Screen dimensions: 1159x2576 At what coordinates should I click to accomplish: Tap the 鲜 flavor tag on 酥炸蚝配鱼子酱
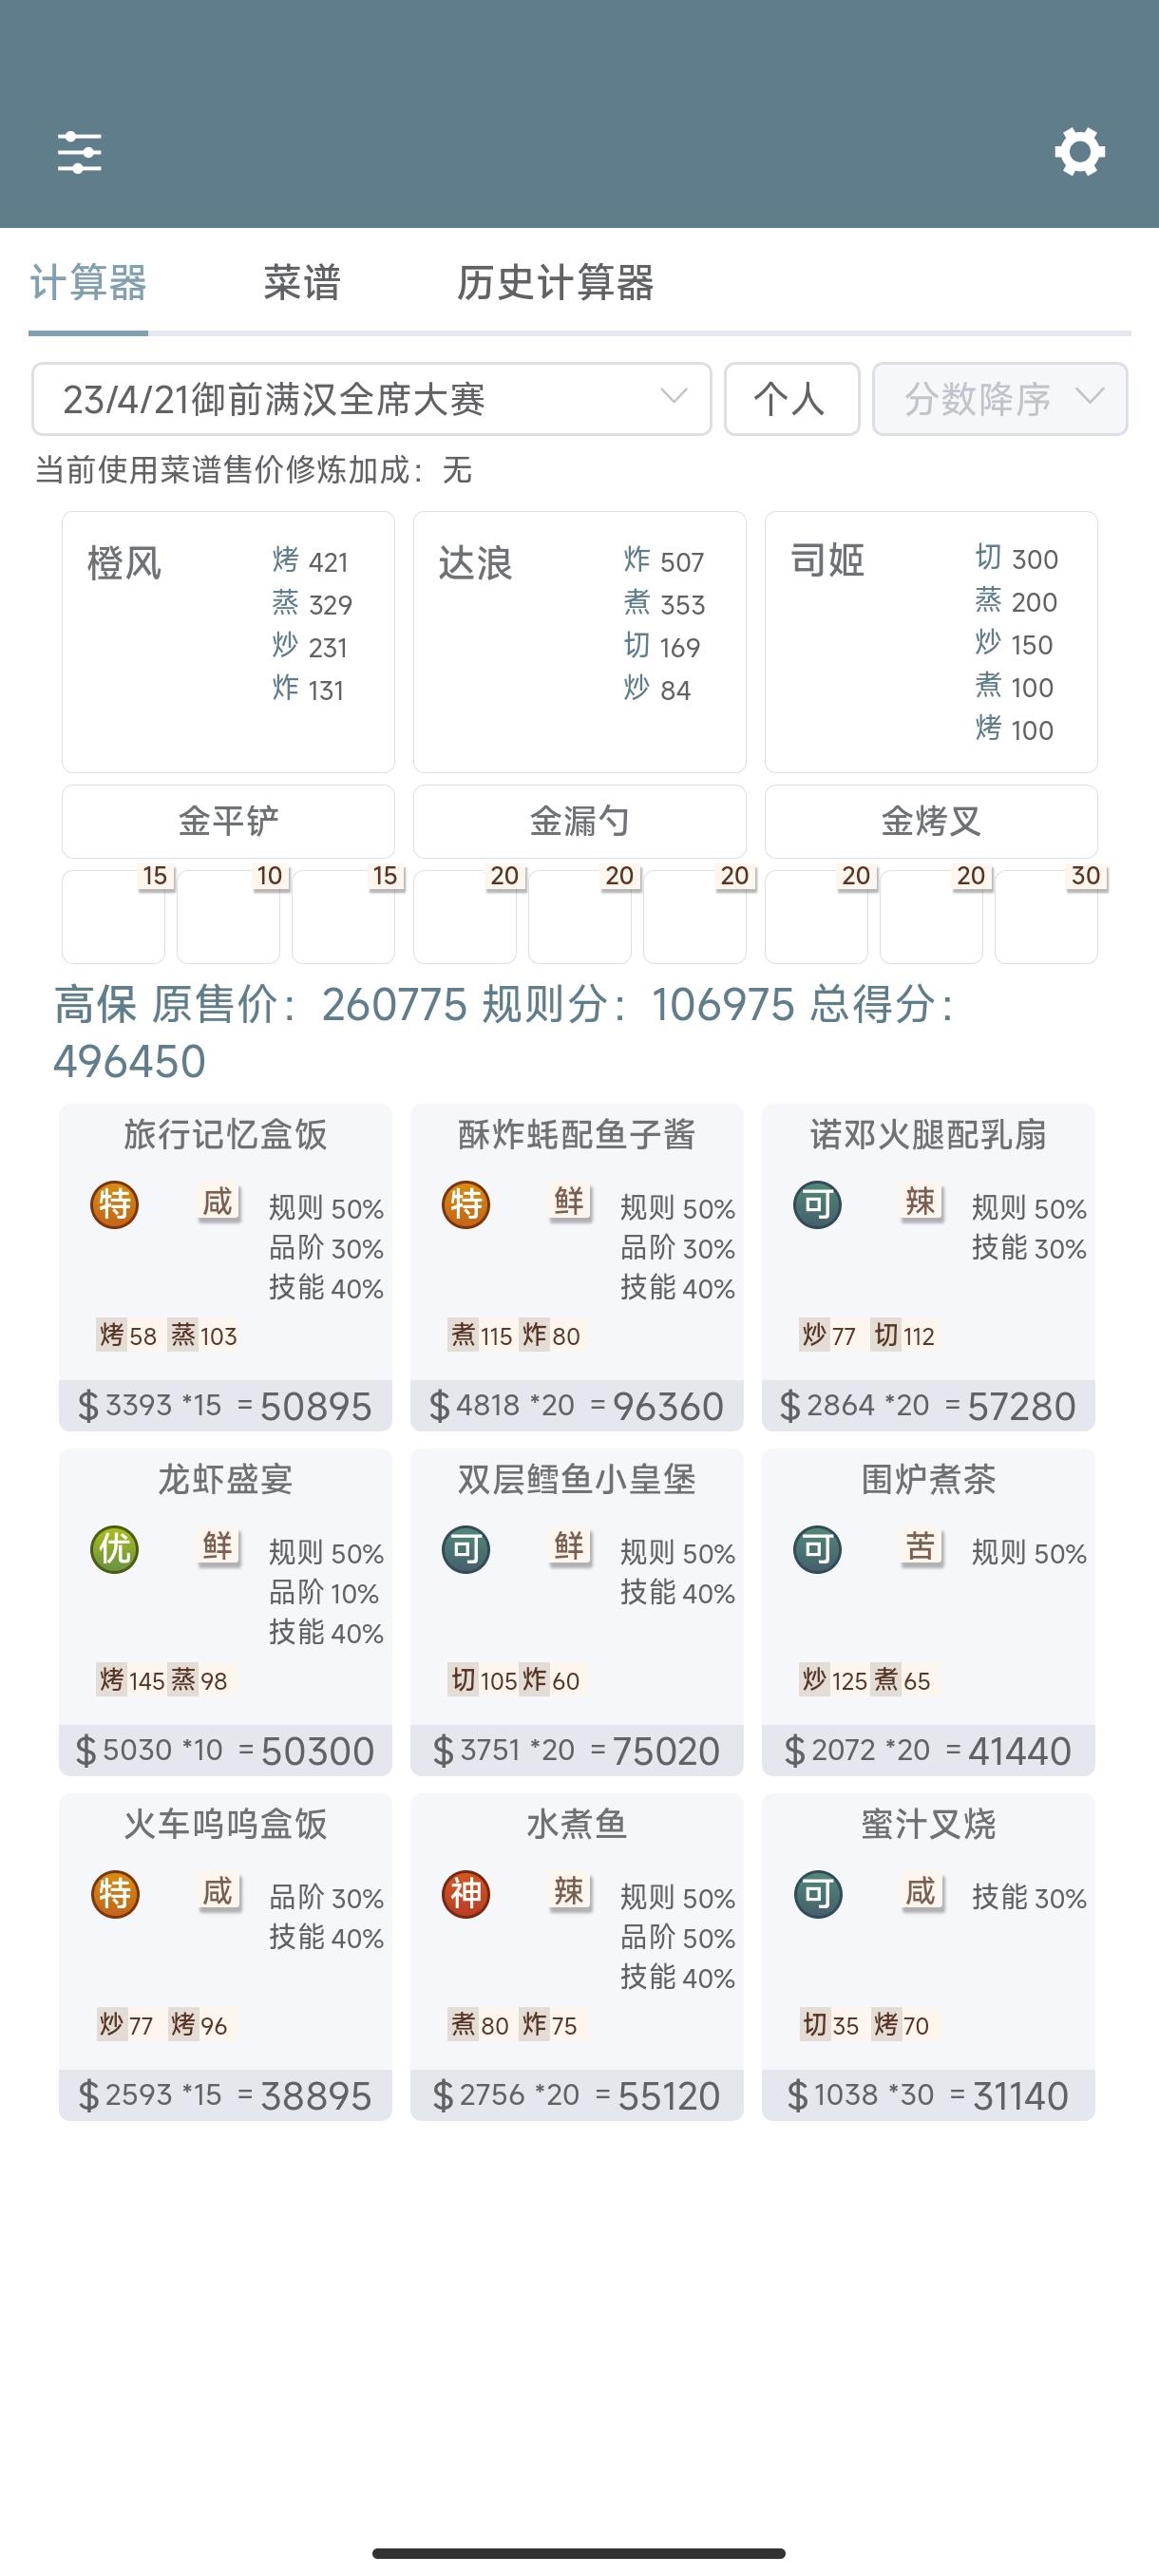click(x=570, y=1201)
